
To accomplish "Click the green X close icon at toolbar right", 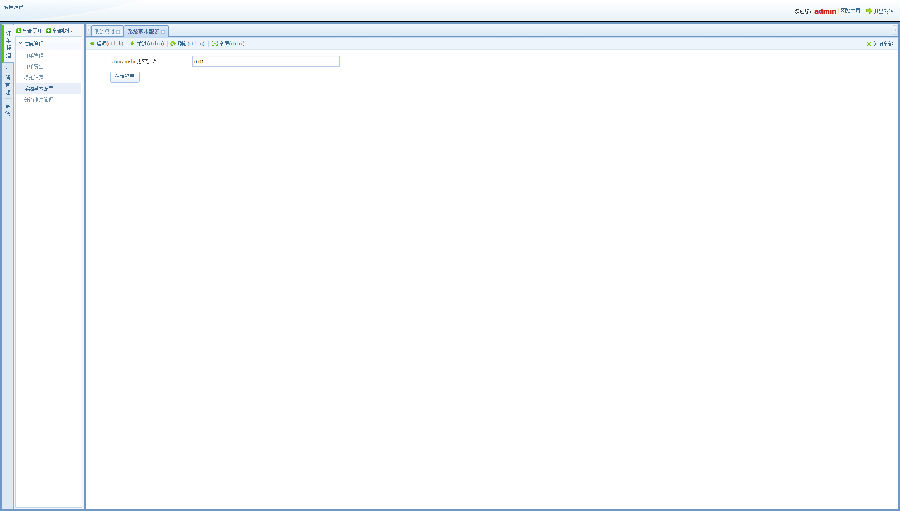I will click(x=869, y=44).
